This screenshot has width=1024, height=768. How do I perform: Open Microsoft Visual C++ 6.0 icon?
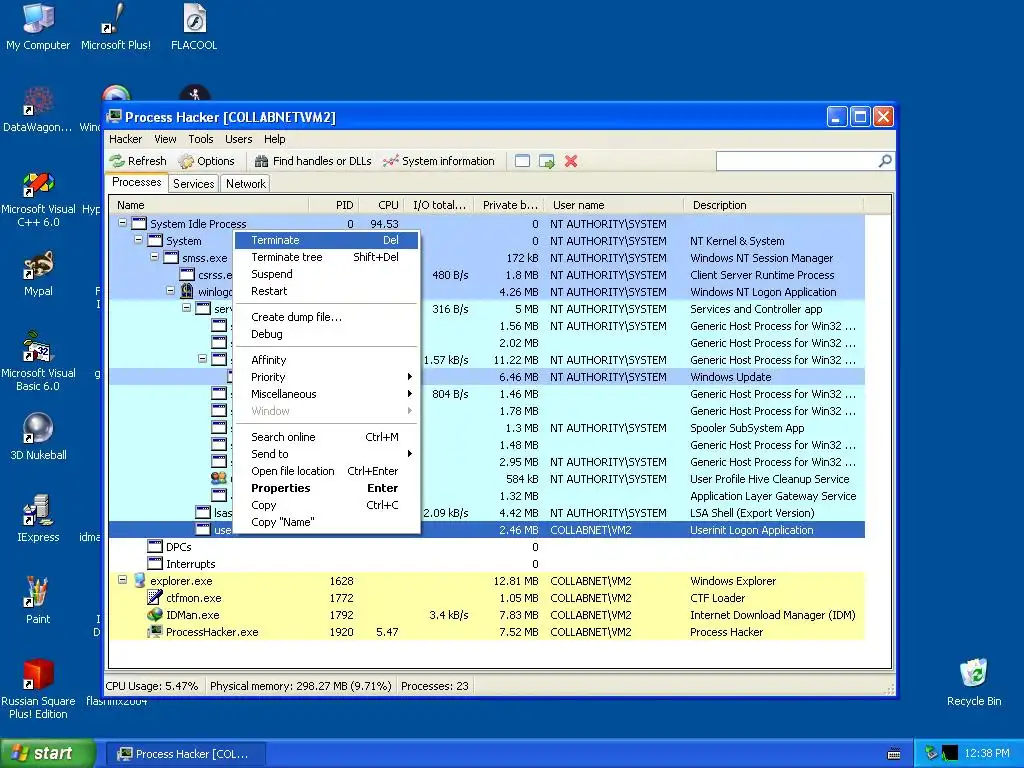38,200
